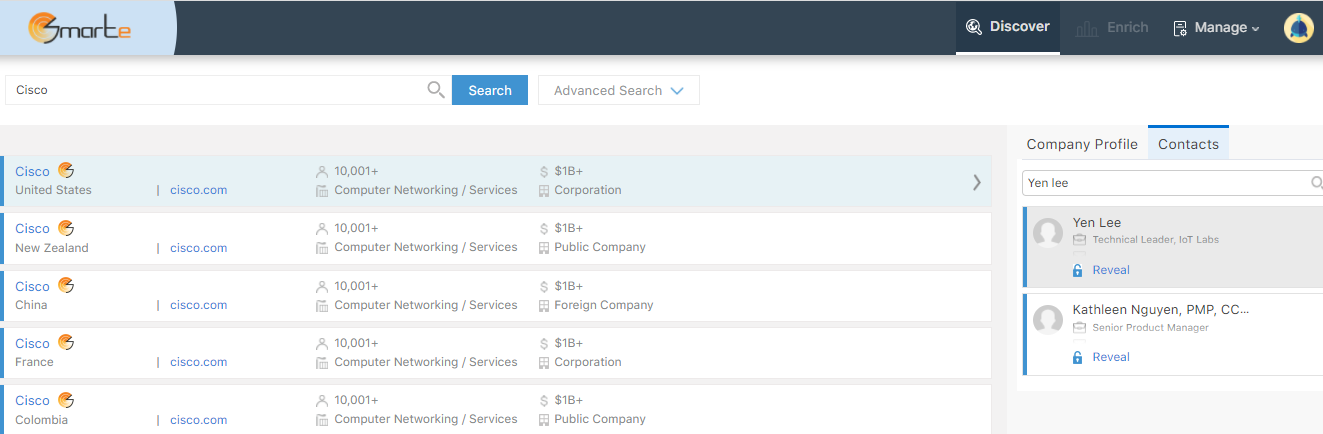Click the SMARTe logo
Viewport: 1323px width, 434px height.
click(80, 27)
